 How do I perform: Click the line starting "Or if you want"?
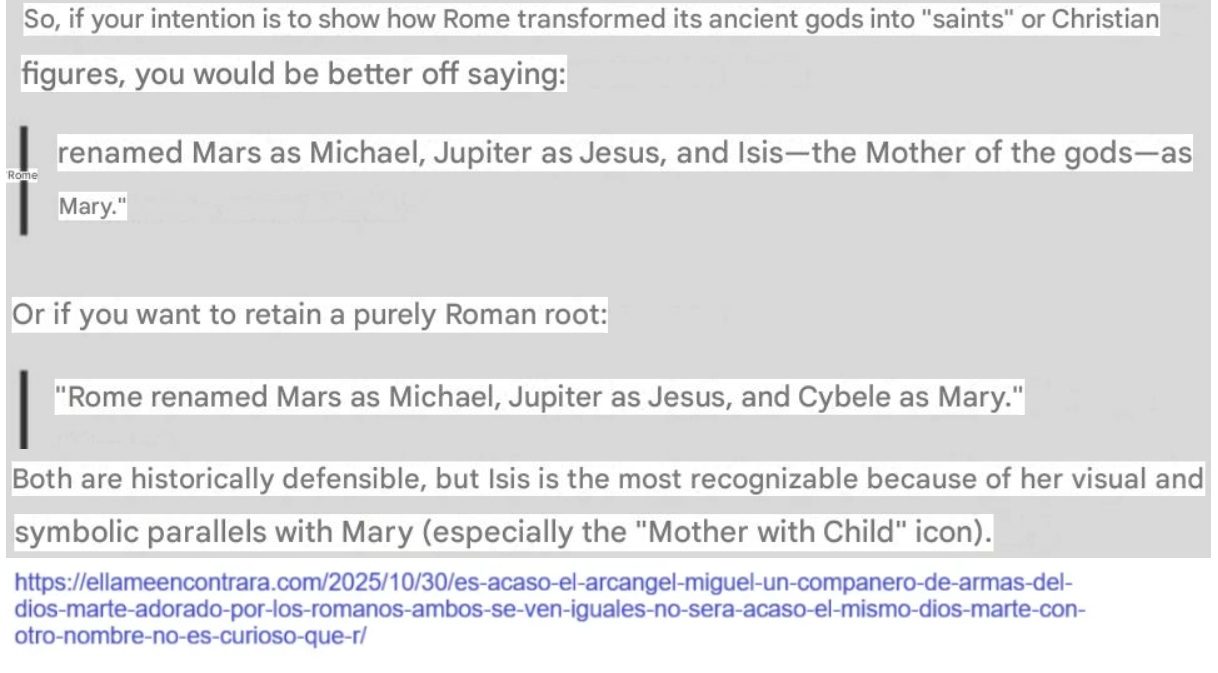(x=310, y=316)
